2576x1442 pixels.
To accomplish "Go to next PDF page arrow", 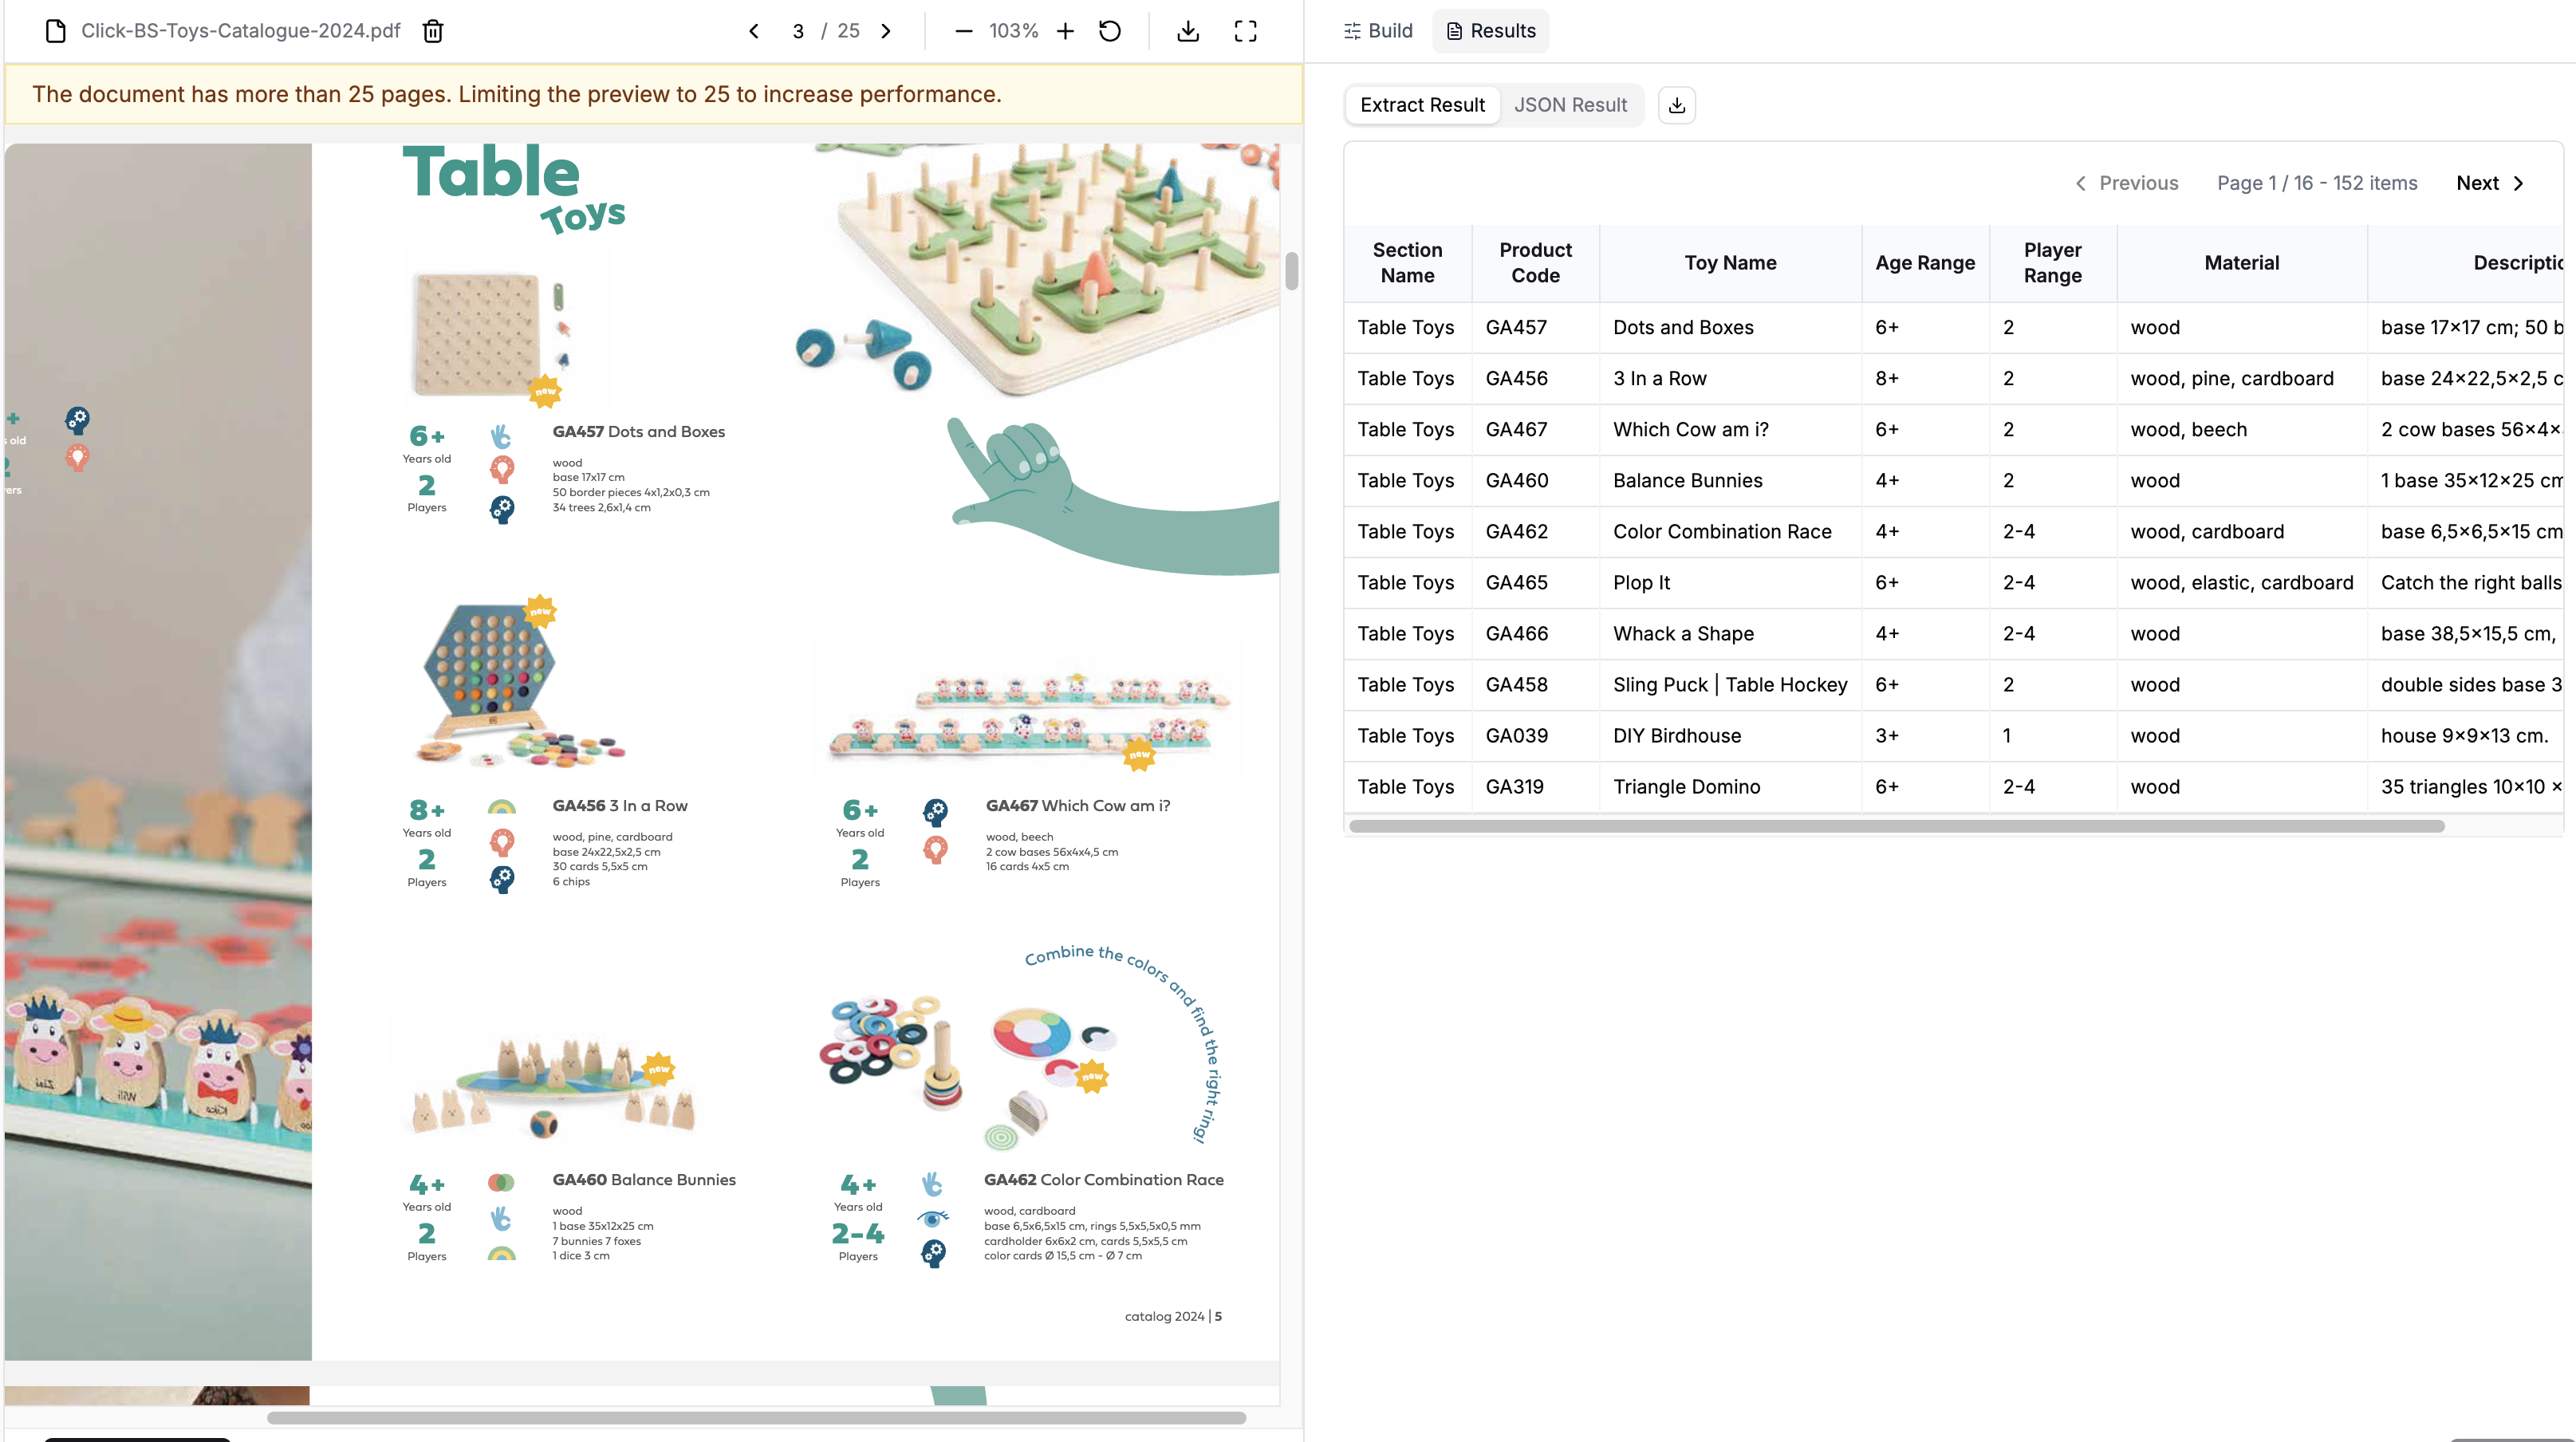I will [886, 31].
